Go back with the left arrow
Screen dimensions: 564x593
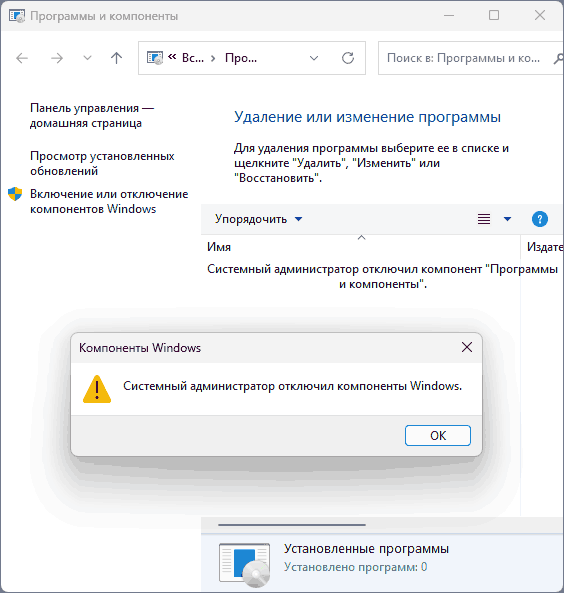point(22,58)
